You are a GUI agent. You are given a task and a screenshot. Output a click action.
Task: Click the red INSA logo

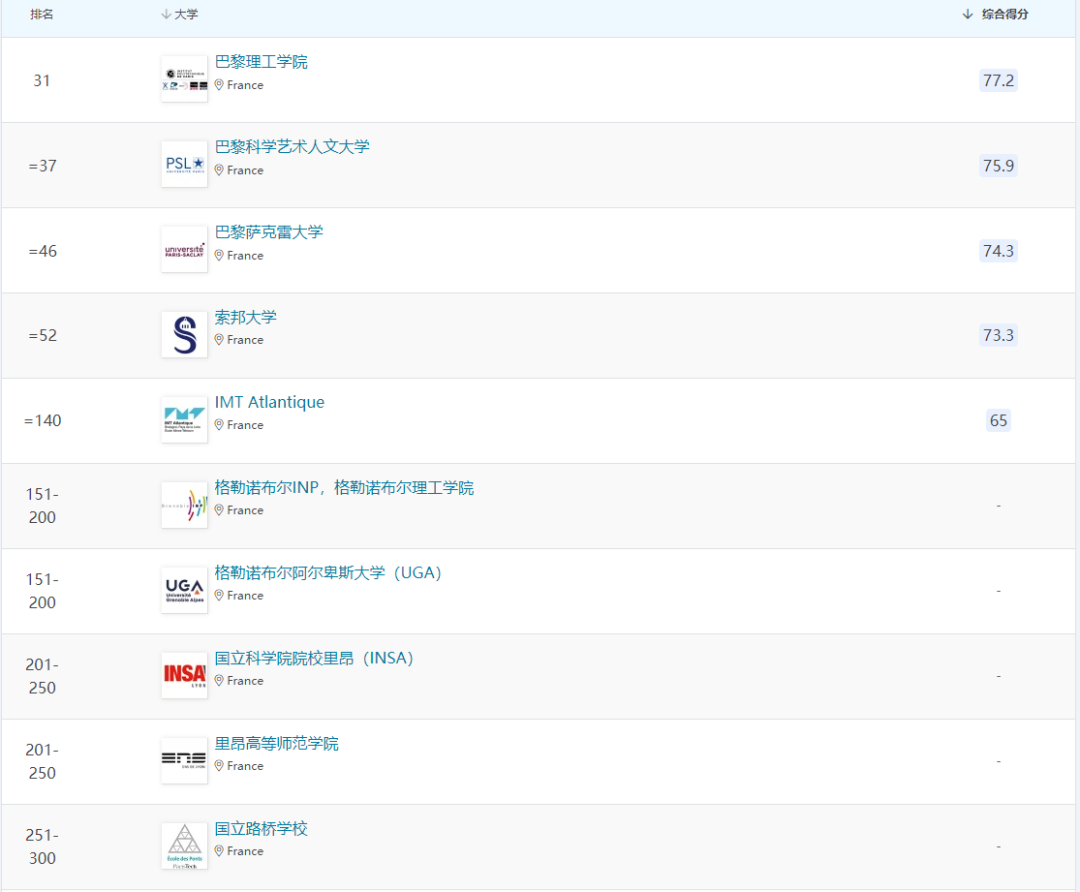184,675
